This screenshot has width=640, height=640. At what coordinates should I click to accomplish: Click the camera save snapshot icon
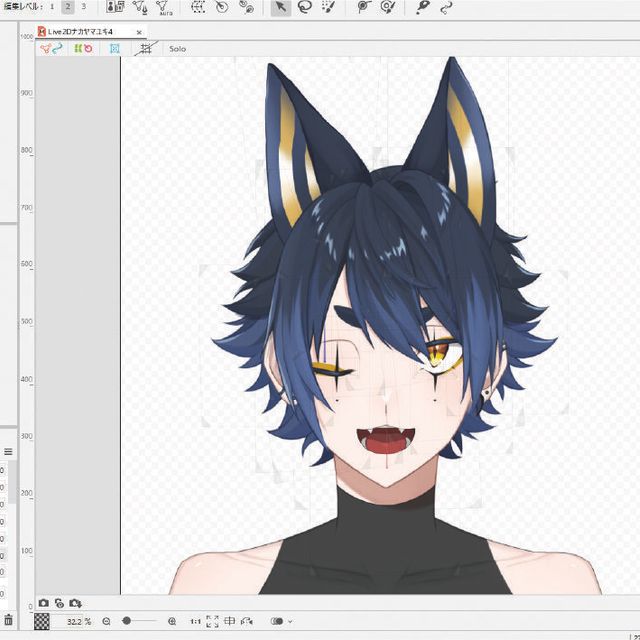(75, 603)
